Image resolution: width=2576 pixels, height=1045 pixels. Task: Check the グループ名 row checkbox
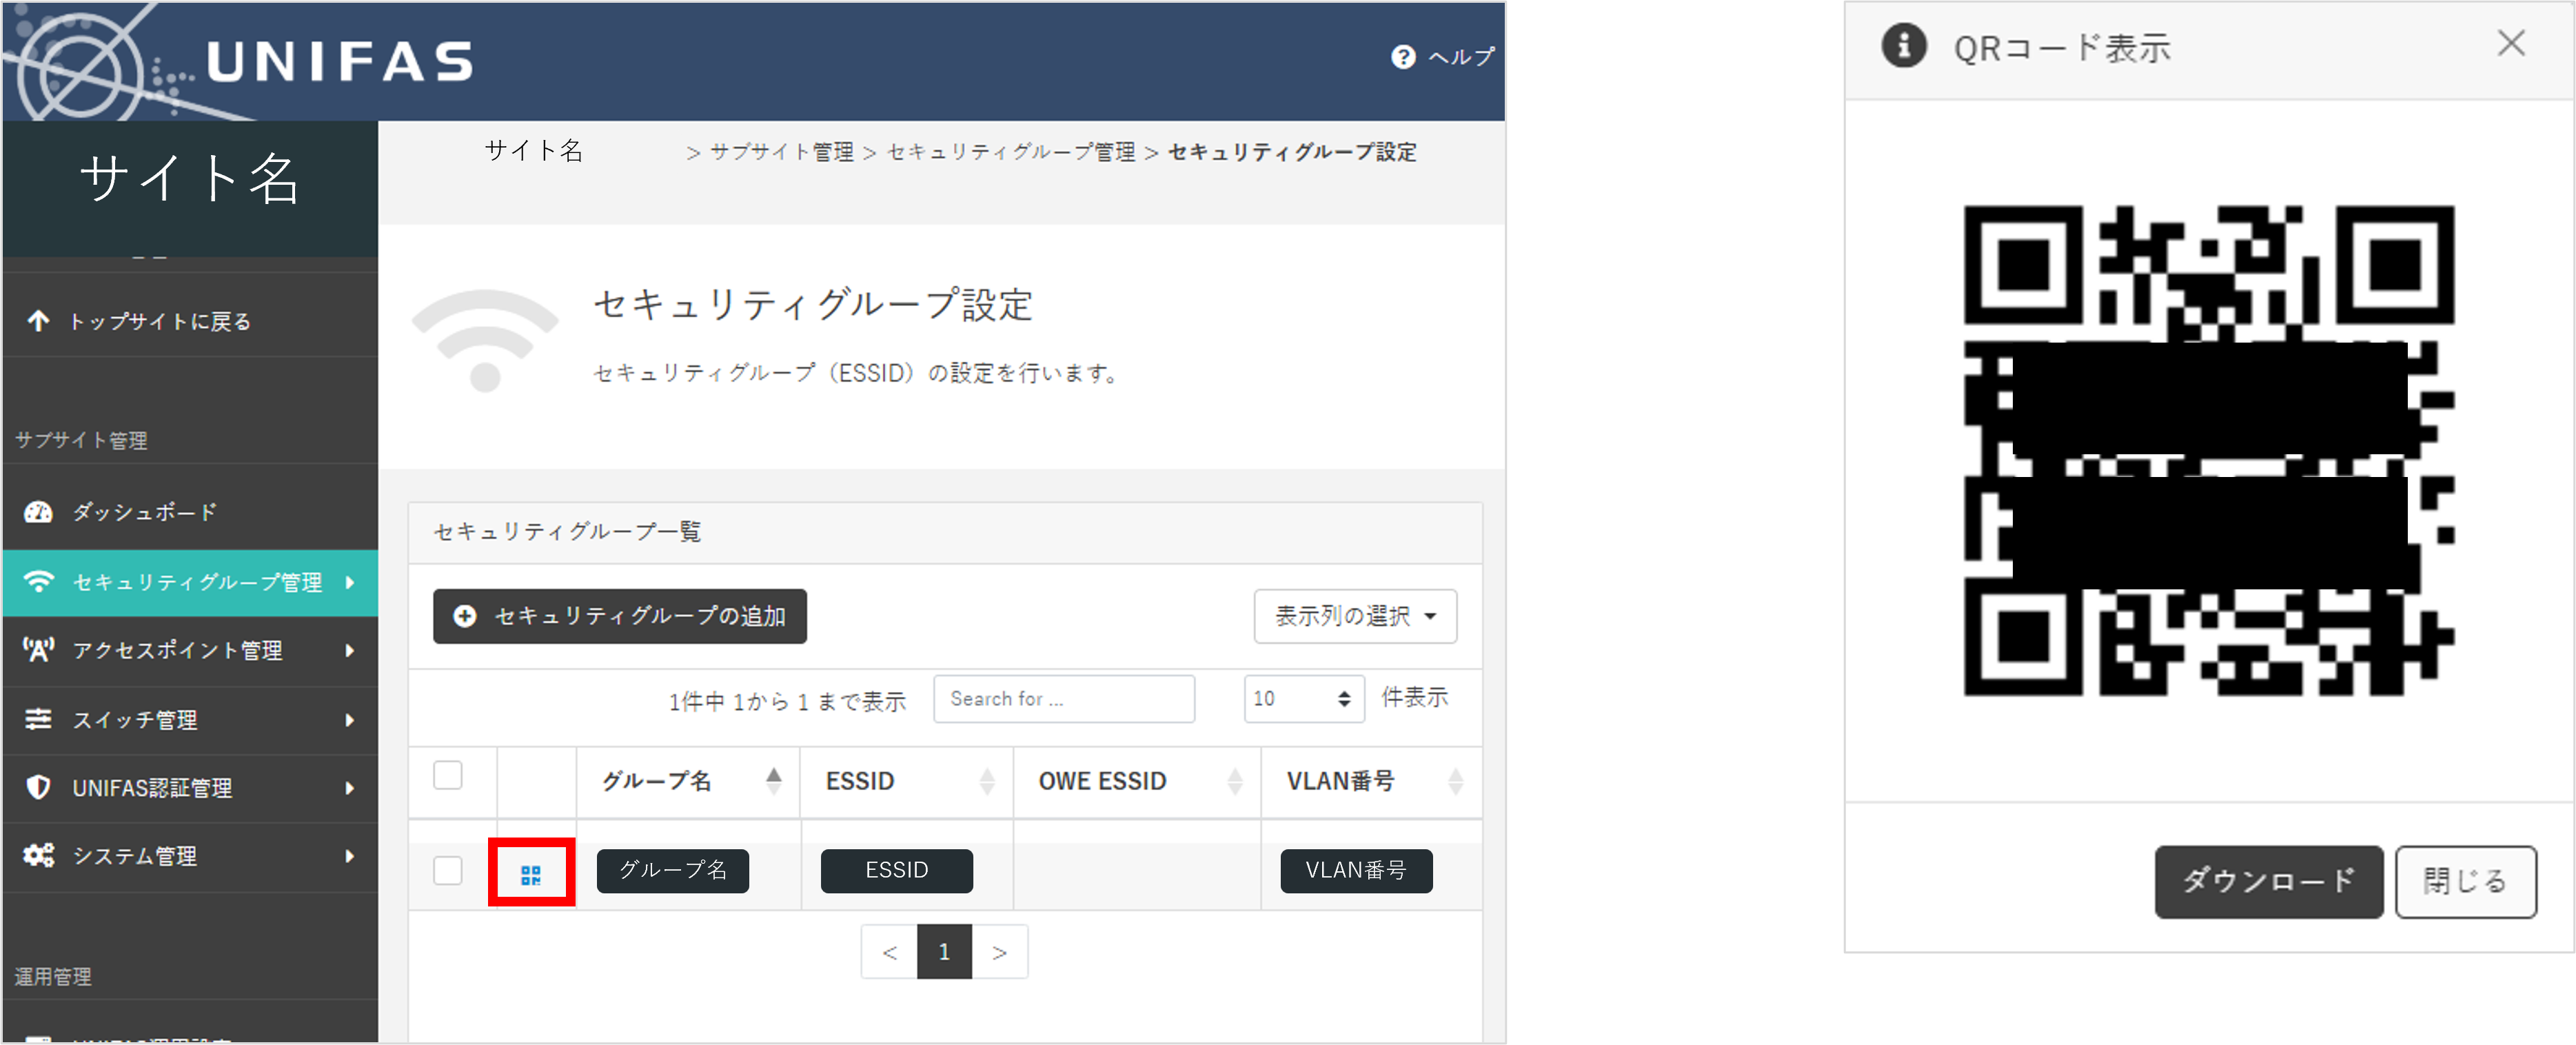click(x=448, y=870)
